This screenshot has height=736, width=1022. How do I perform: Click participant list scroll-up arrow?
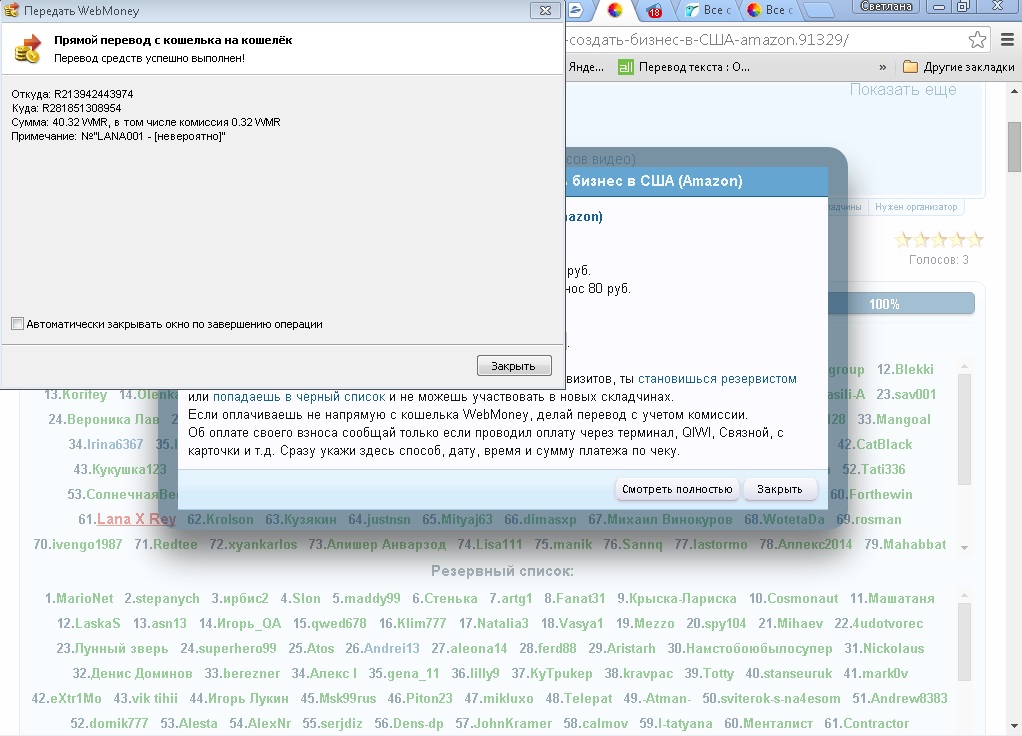pyautogui.click(x=965, y=366)
